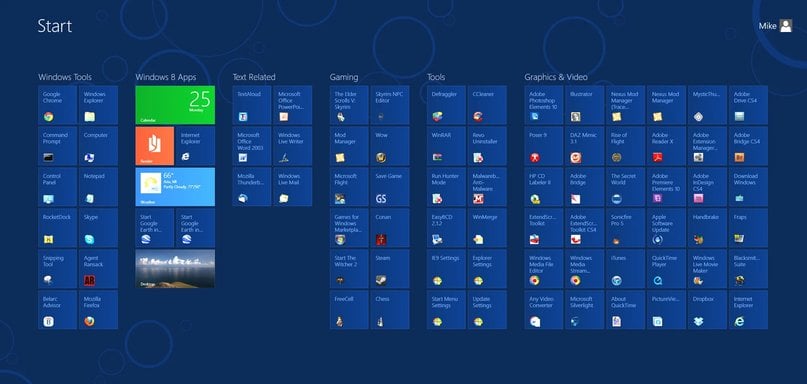Open Defraggler tile
The image size is (807, 384).
pyautogui.click(x=446, y=105)
